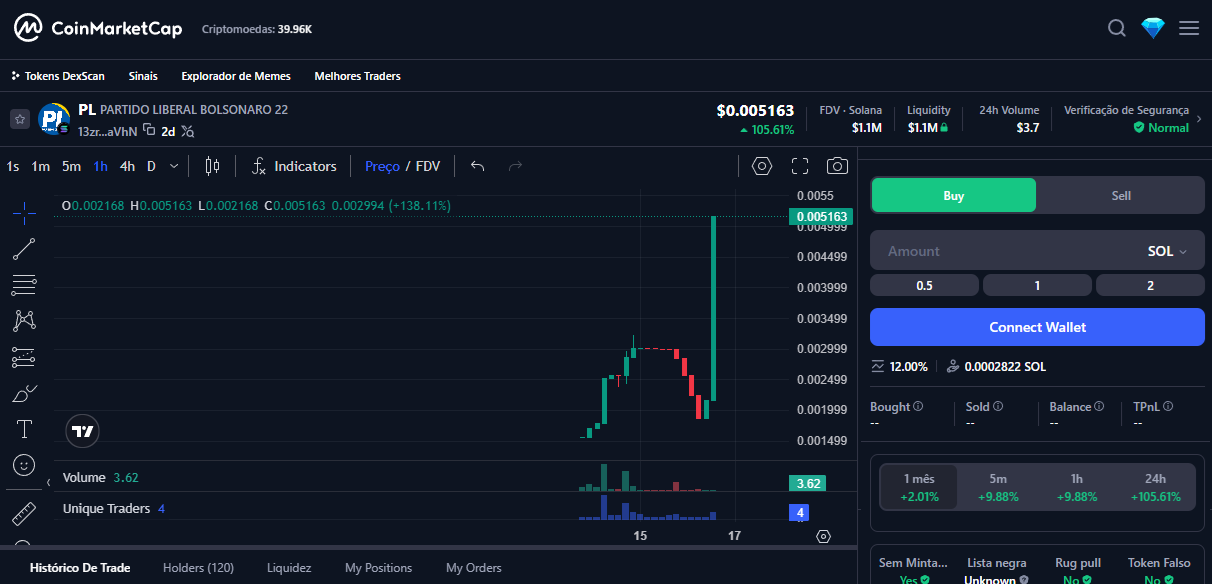Click the Bought info icon
Viewport: 1212px width, 584px height.
[x=918, y=407]
